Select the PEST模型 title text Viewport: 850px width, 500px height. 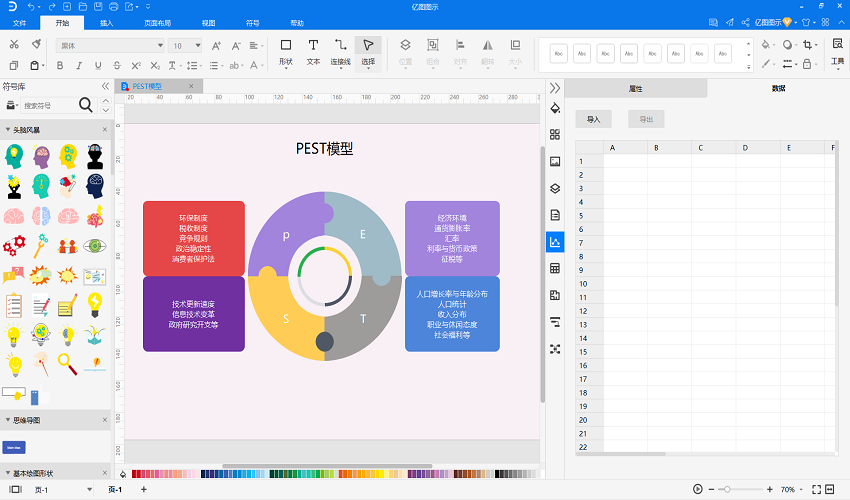click(324, 149)
